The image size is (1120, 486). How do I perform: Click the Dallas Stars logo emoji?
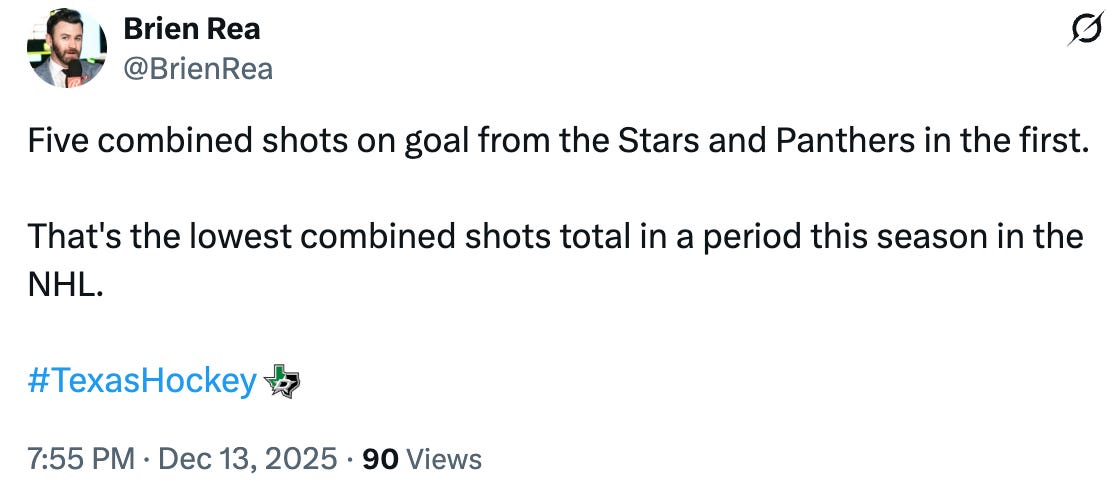(x=281, y=381)
